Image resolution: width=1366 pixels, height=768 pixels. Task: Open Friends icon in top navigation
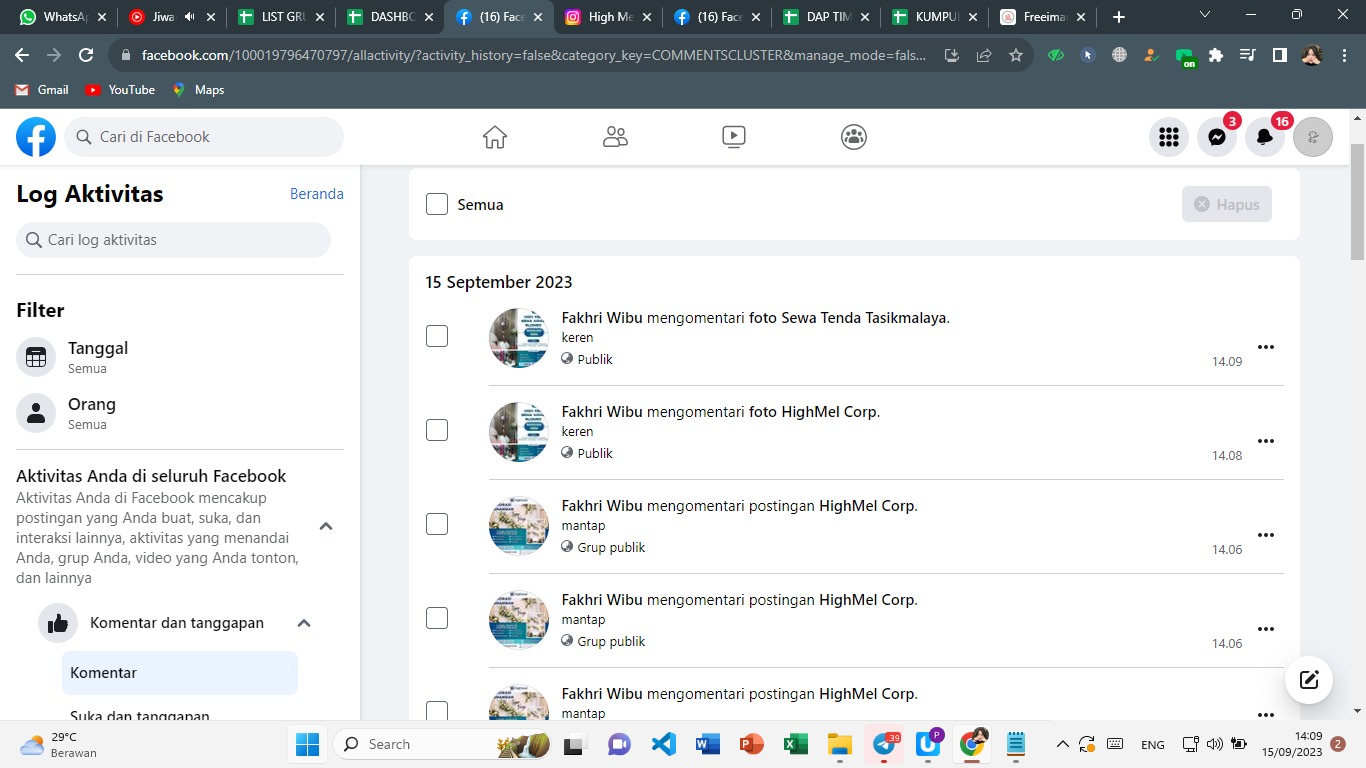click(615, 137)
